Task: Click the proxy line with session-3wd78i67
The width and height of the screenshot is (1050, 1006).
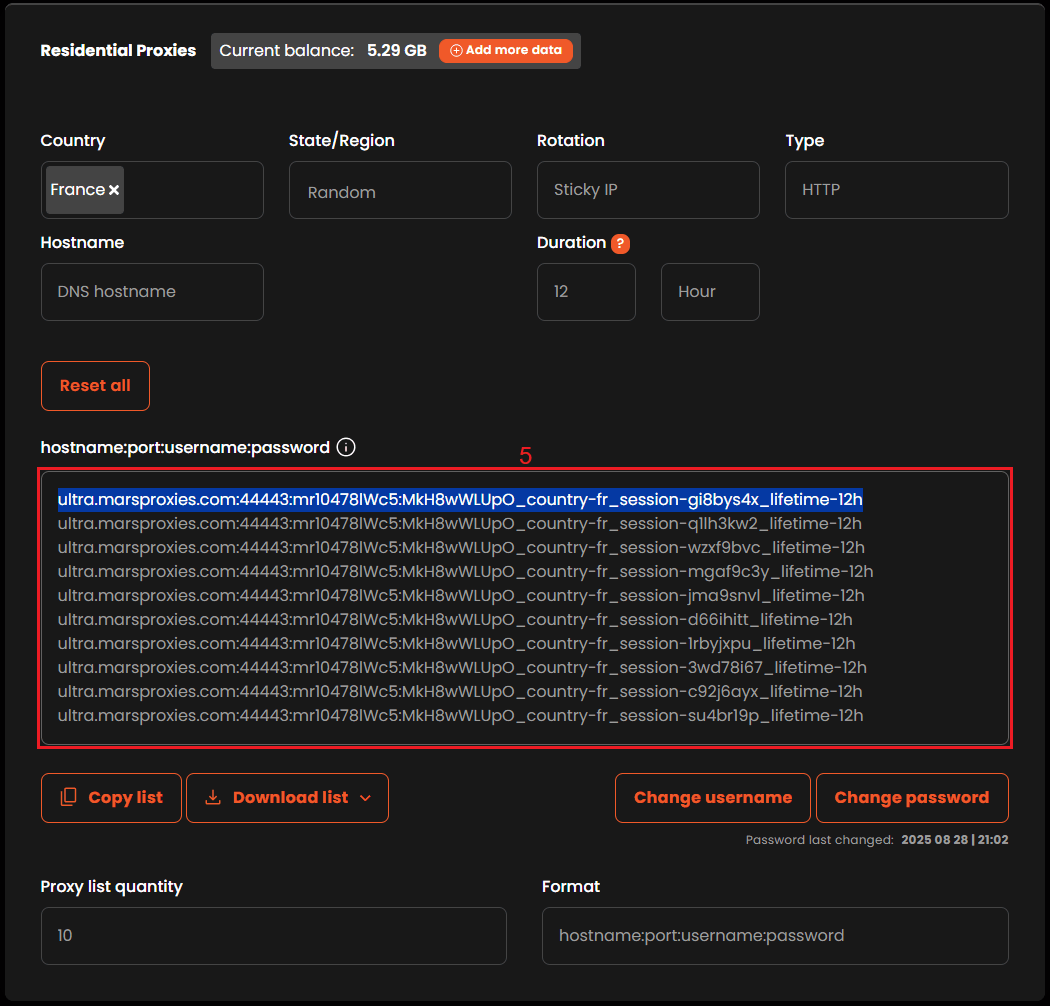Action: point(462,668)
